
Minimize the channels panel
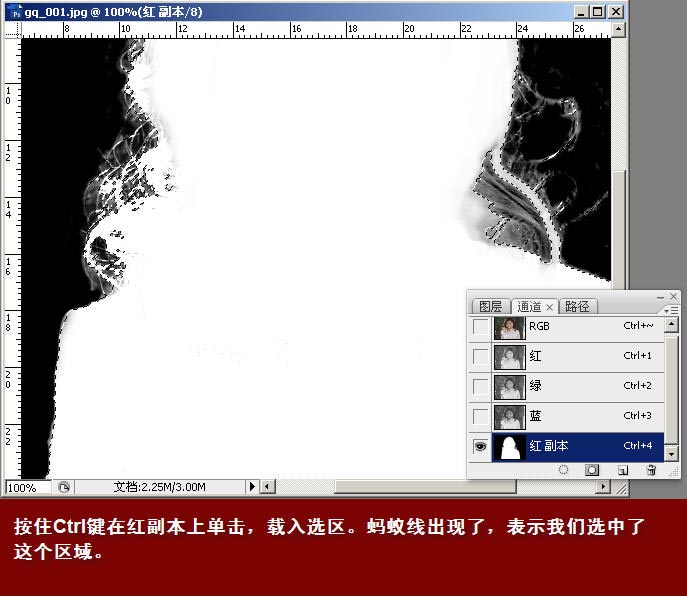659,297
